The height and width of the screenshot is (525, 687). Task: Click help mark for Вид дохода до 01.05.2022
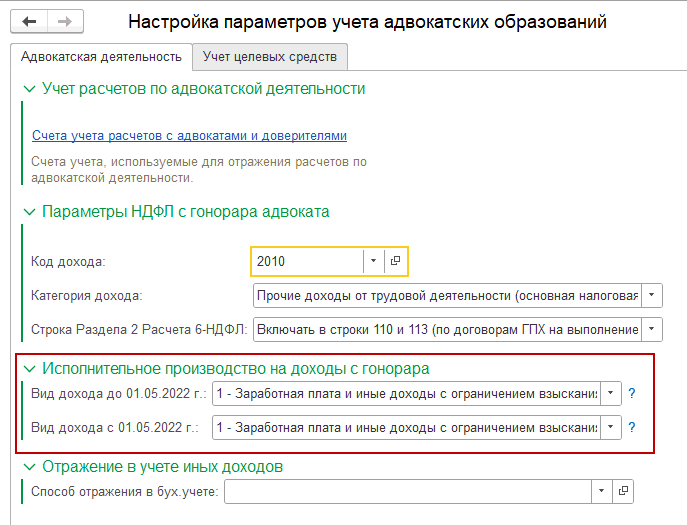[632, 394]
